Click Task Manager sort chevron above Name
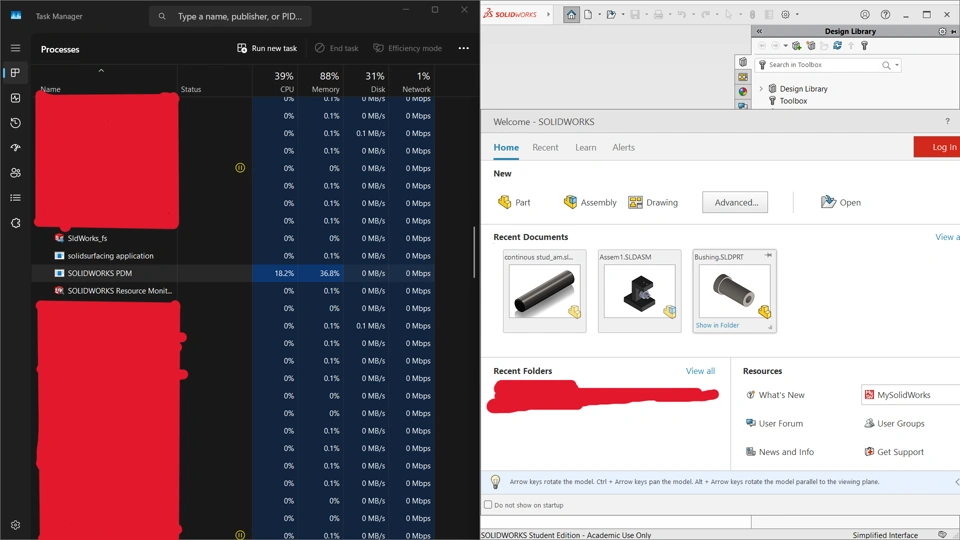Viewport: 960px width, 540px height. (101, 71)
